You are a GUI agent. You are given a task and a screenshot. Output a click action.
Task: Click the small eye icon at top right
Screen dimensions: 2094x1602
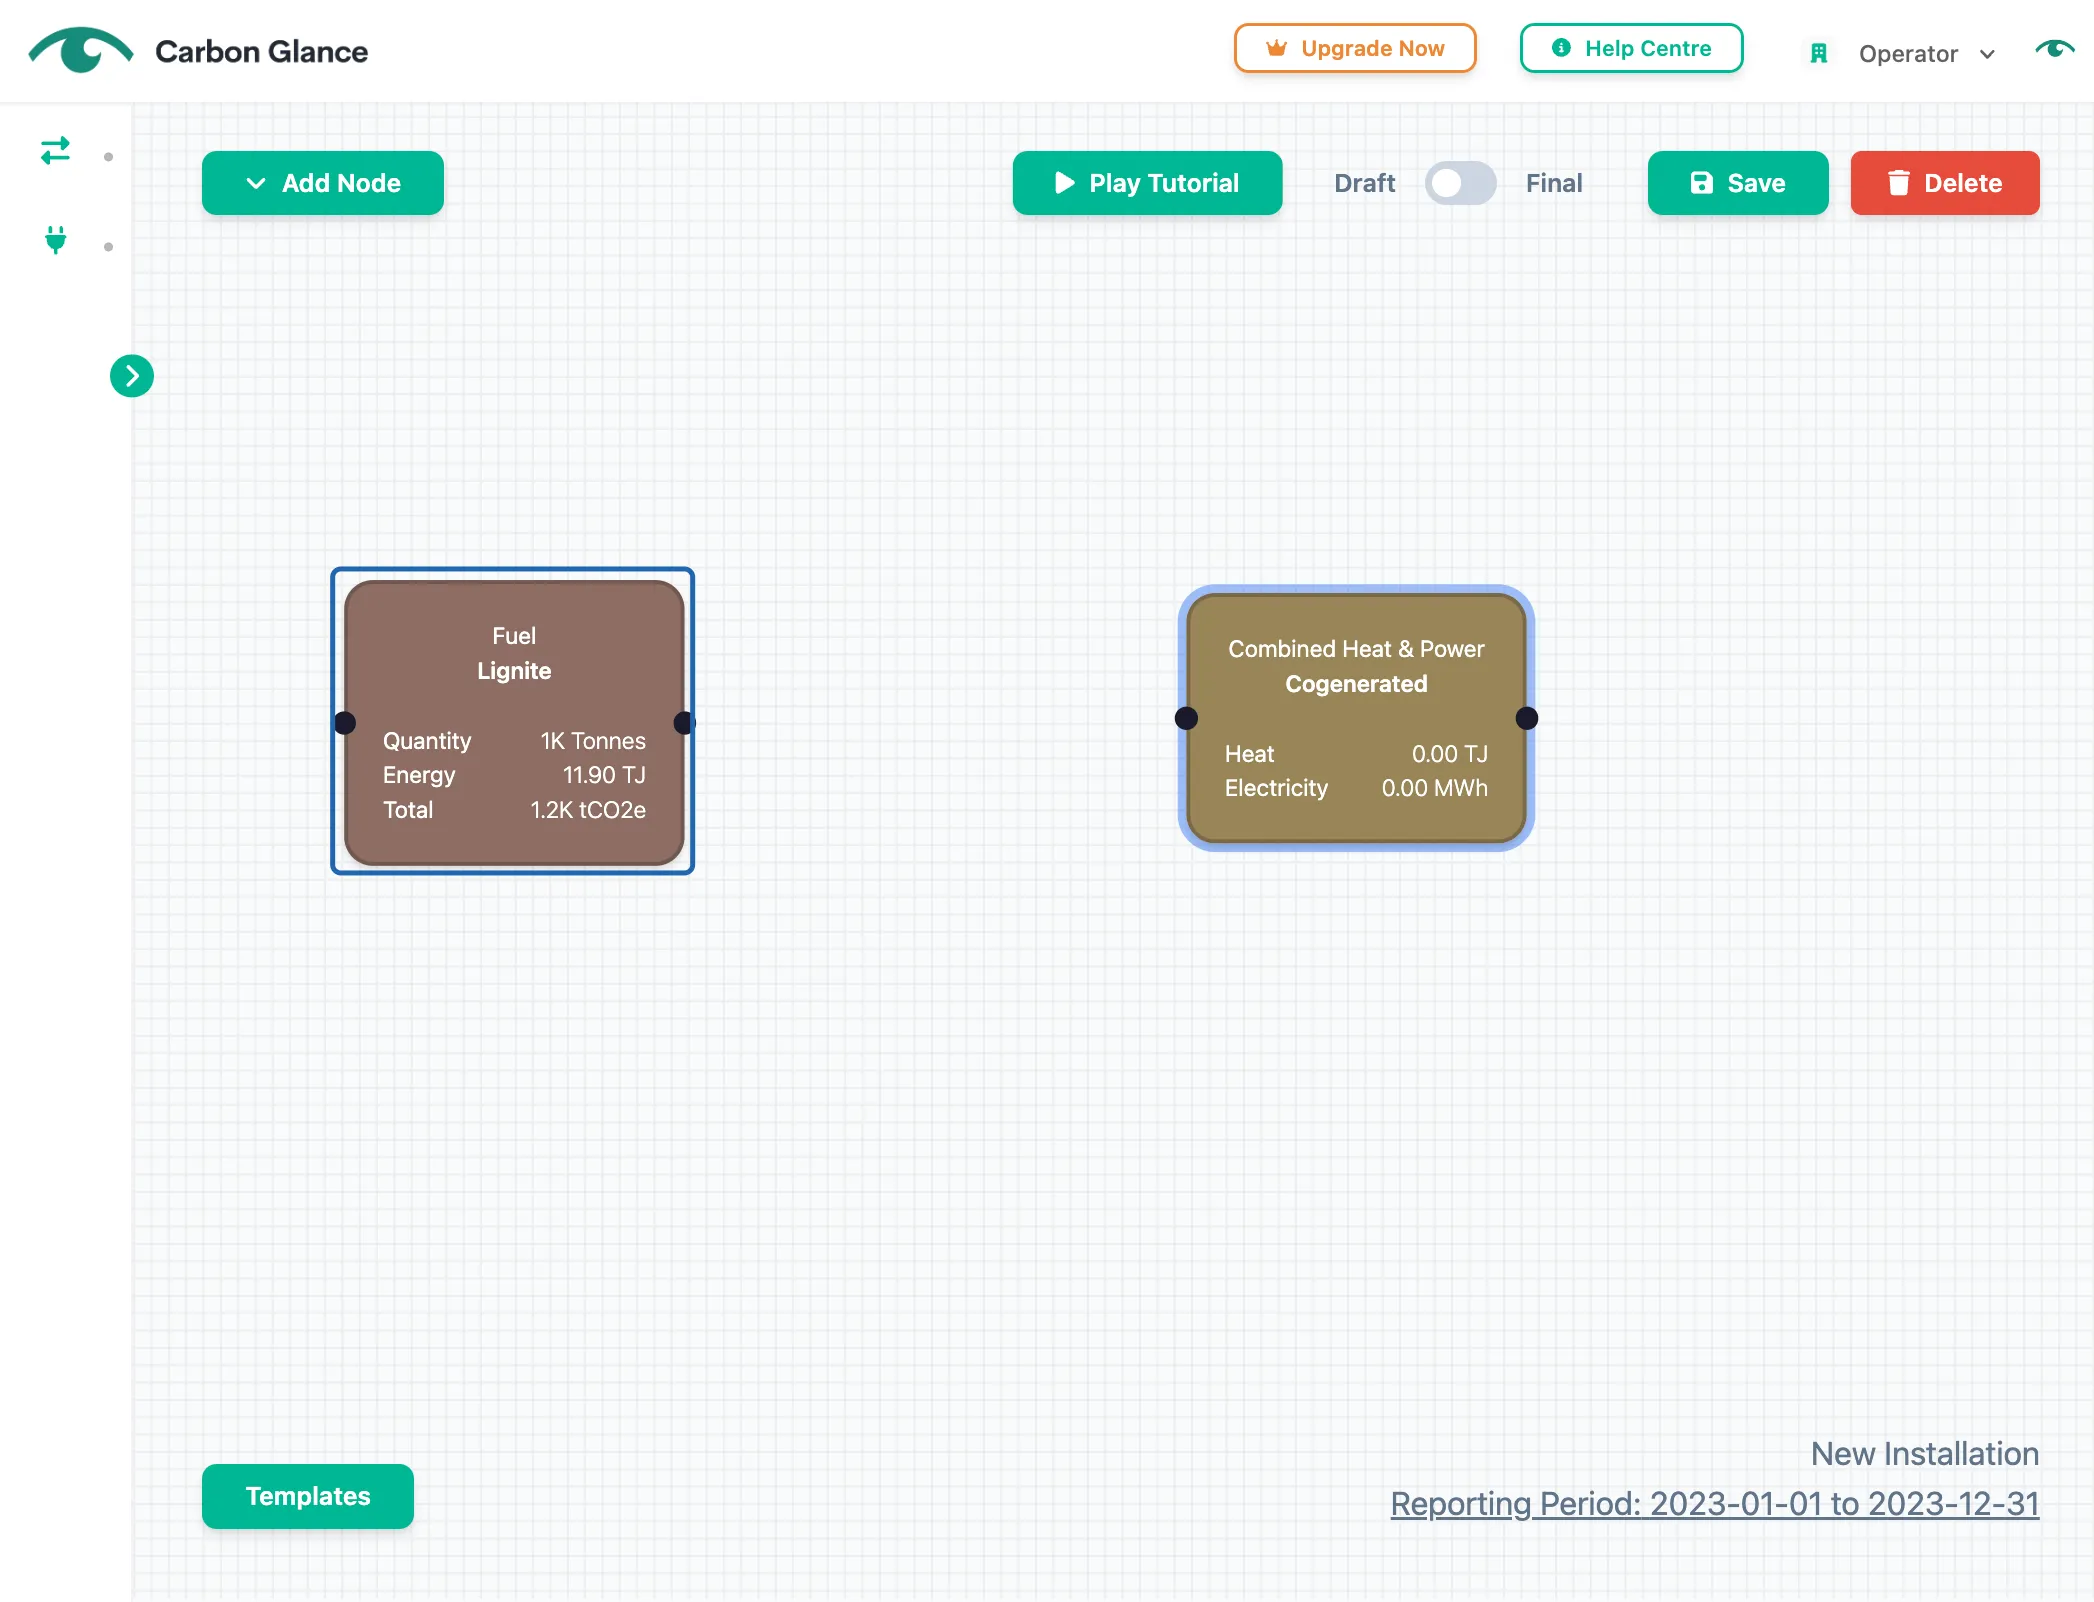[x=2055, y=48]
